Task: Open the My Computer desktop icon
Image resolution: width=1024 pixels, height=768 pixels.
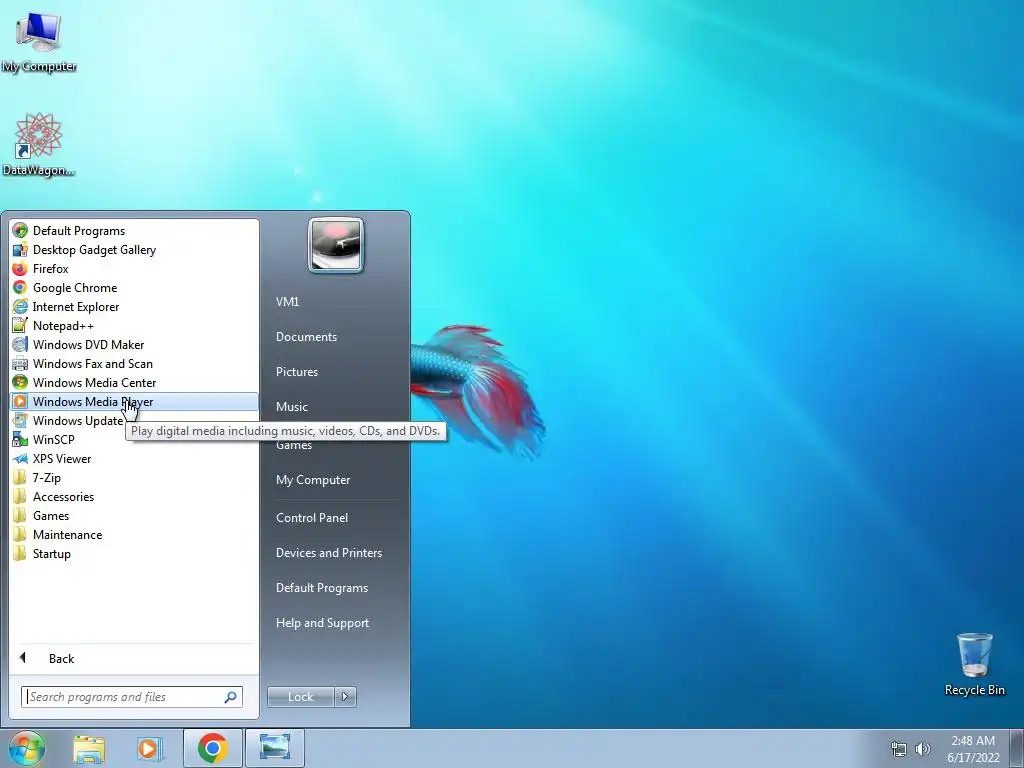Action: pos(39,40)
